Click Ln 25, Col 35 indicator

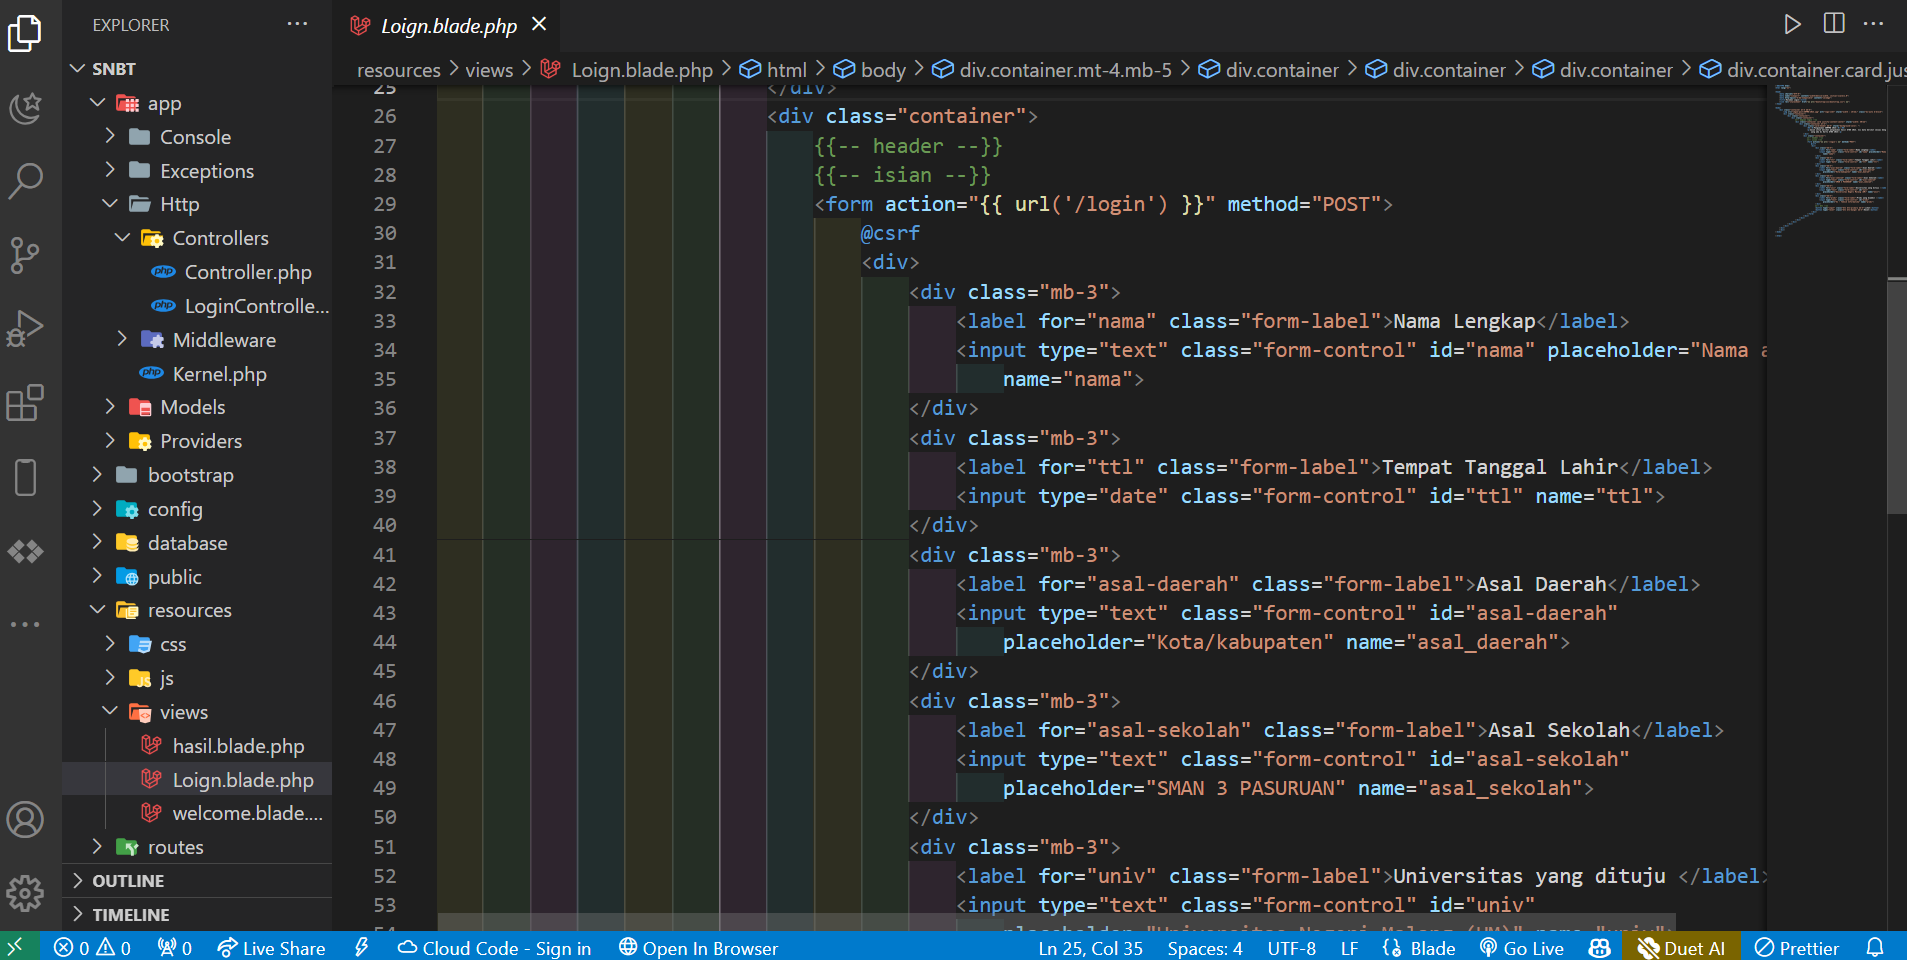pos(1090,948)
